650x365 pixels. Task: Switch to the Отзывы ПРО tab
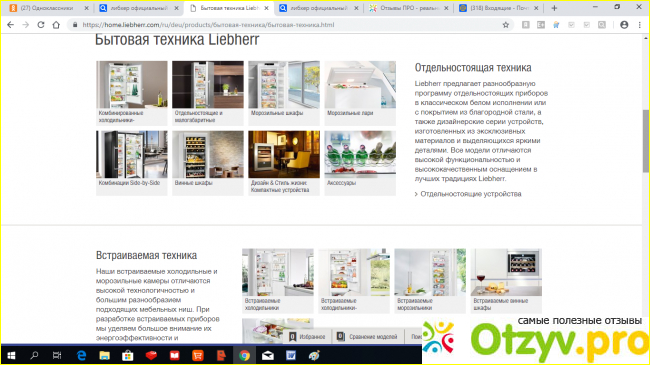[x=408, y=8]
